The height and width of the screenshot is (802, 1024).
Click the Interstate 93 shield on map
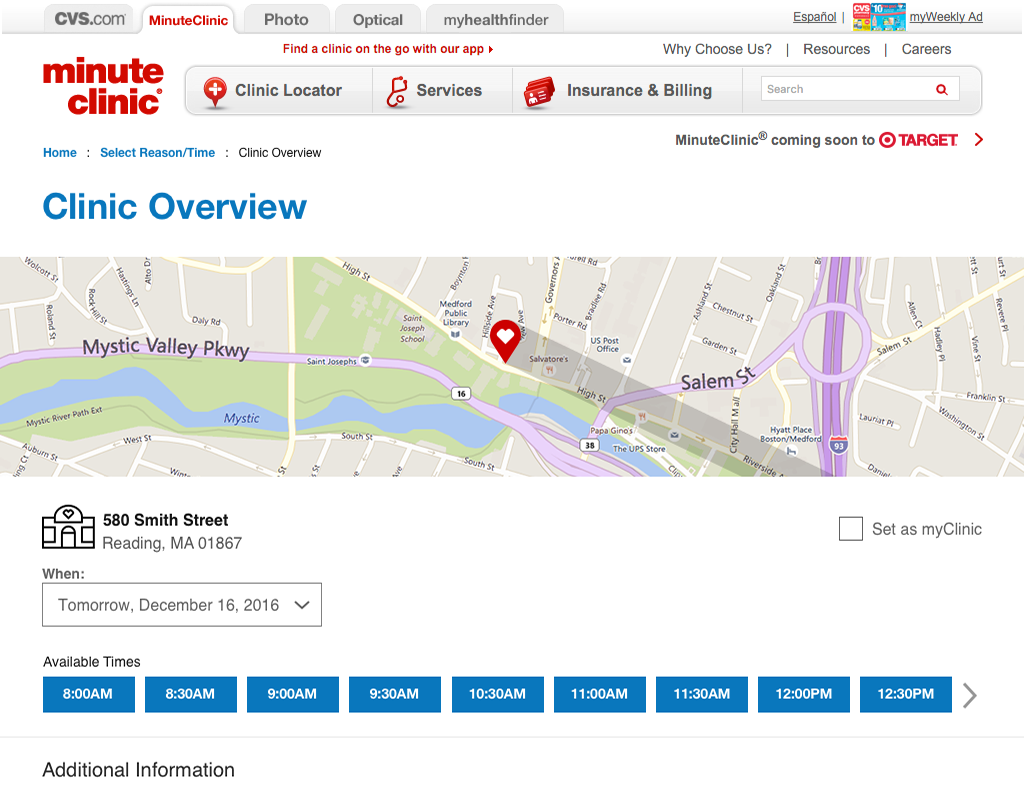coord(839,445)
